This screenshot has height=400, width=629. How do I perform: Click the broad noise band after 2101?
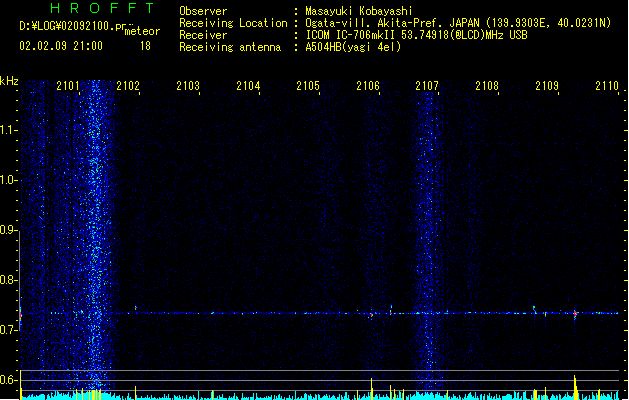pos(95,235)
